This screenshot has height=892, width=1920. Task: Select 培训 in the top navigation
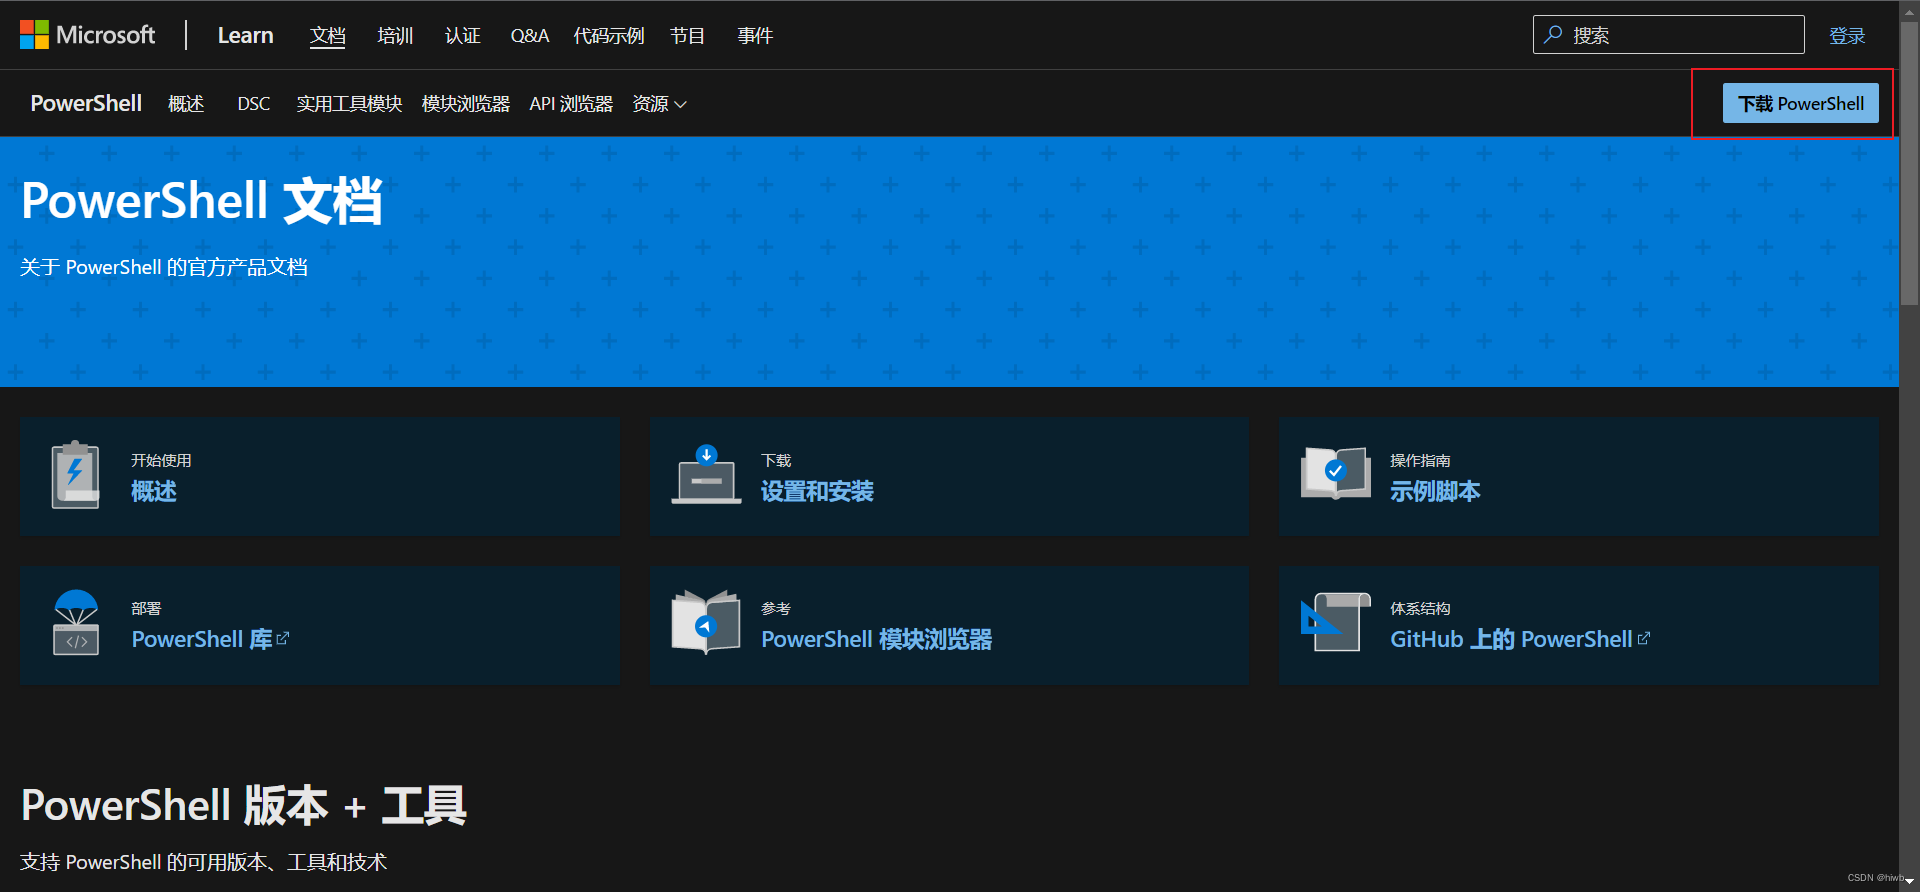coord(395,36)
